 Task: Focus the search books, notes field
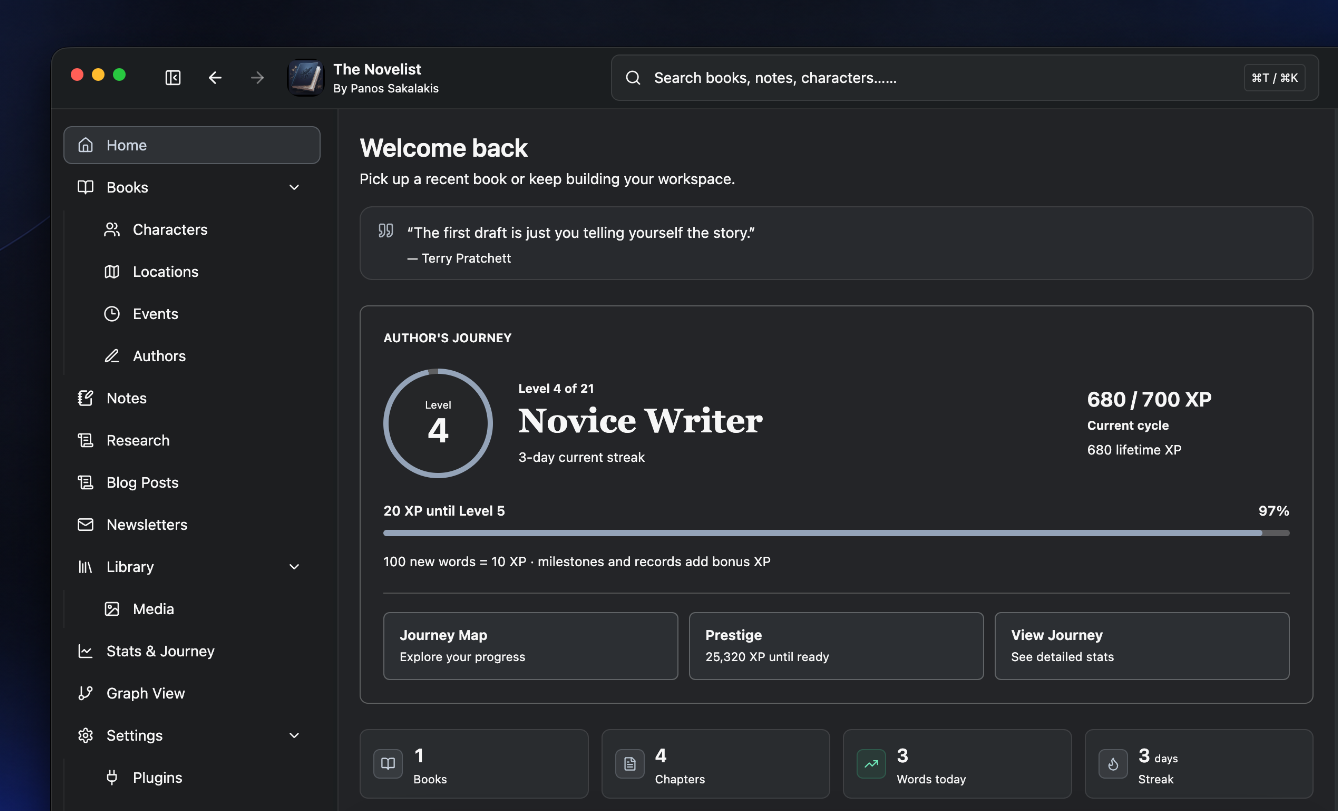pos(965,78)
